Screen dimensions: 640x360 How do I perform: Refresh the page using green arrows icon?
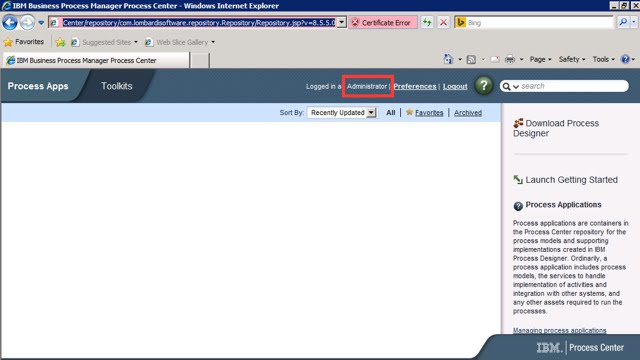point(427,22)
